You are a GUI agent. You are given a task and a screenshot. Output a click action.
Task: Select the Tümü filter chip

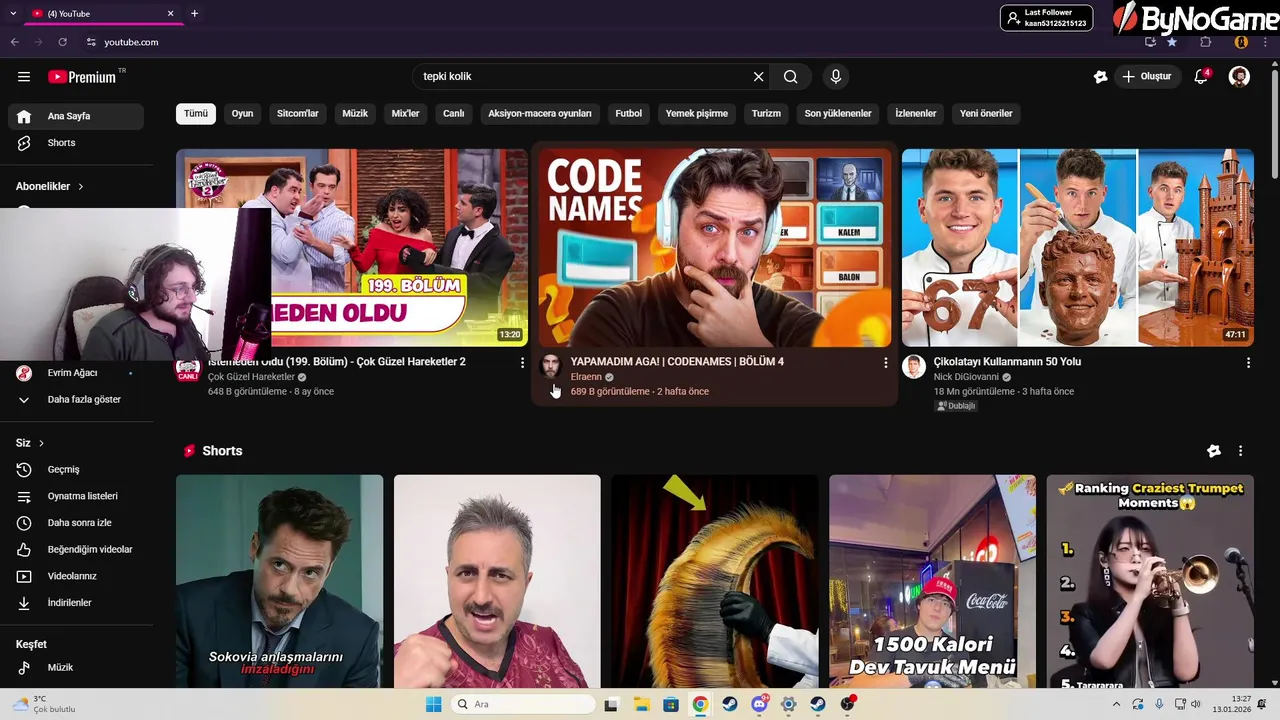click(x=196, y=113)
